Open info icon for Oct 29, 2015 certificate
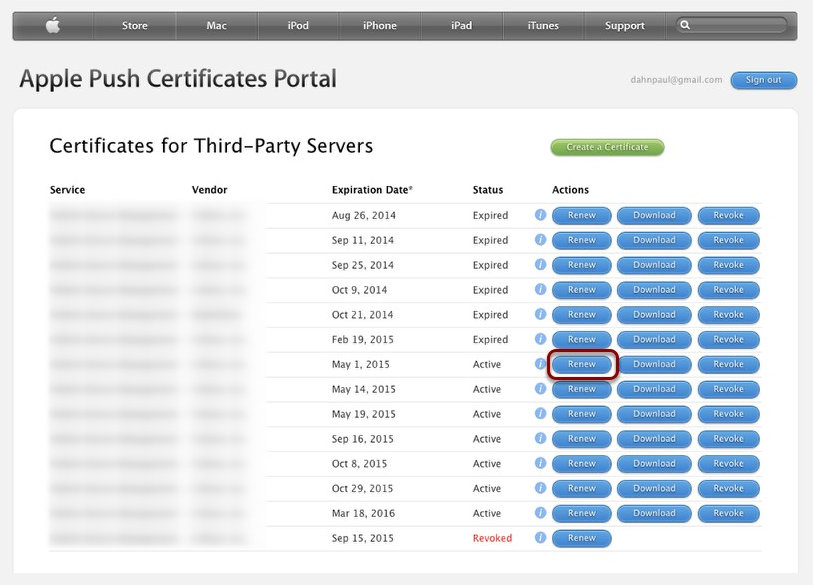The height and width of the screenshot is (585, 813). point(540,488)
